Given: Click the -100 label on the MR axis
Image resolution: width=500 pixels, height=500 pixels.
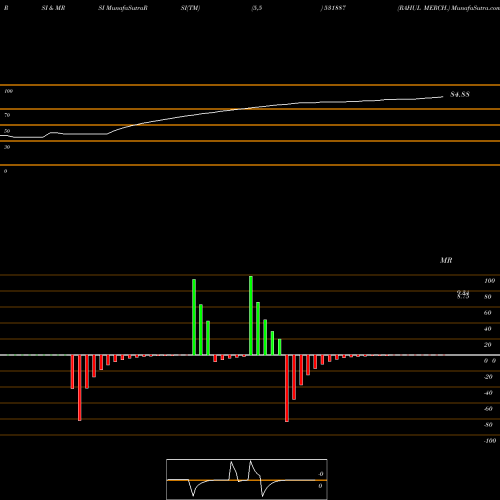Looking at the screenshot, I should pos(490,441).
